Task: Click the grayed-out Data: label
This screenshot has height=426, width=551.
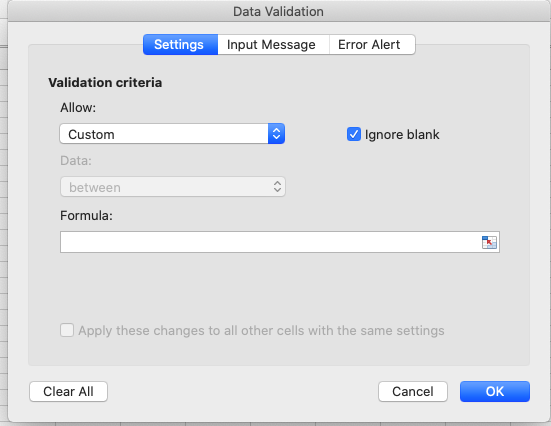Action: pyautogui.click(x=76, y=161)
